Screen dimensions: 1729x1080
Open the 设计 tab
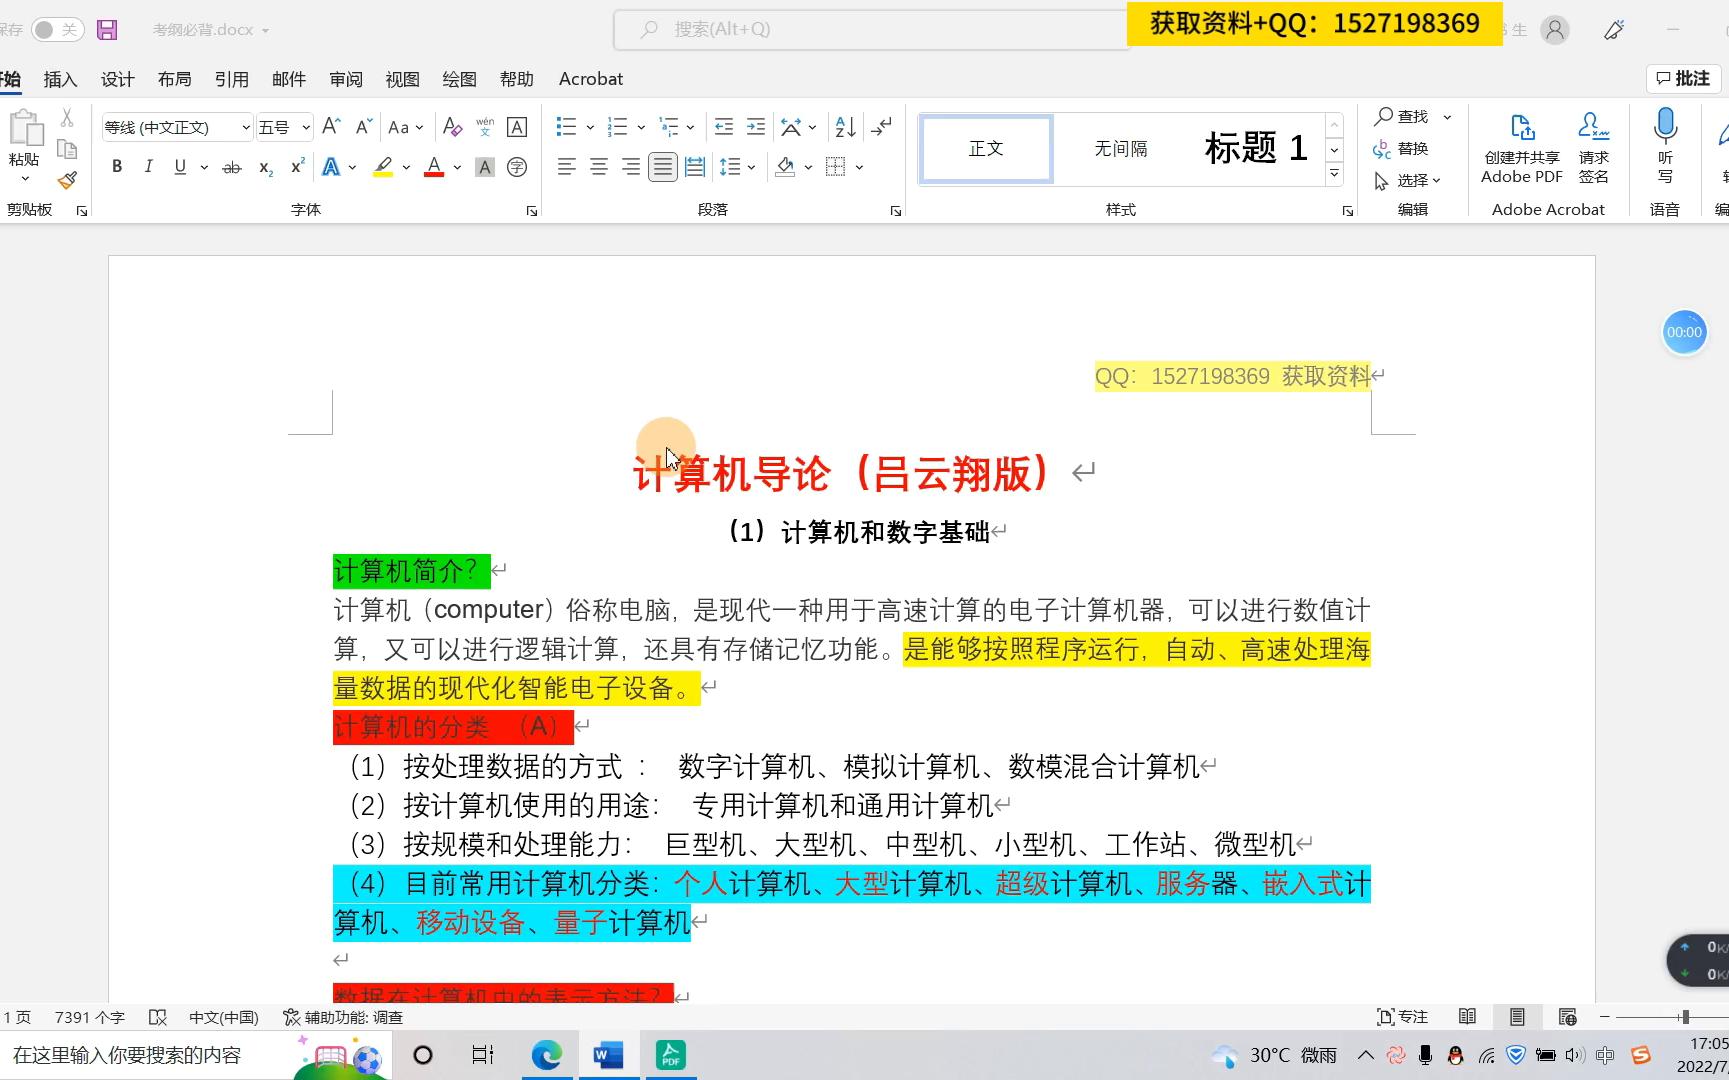[x=117, y=79]
